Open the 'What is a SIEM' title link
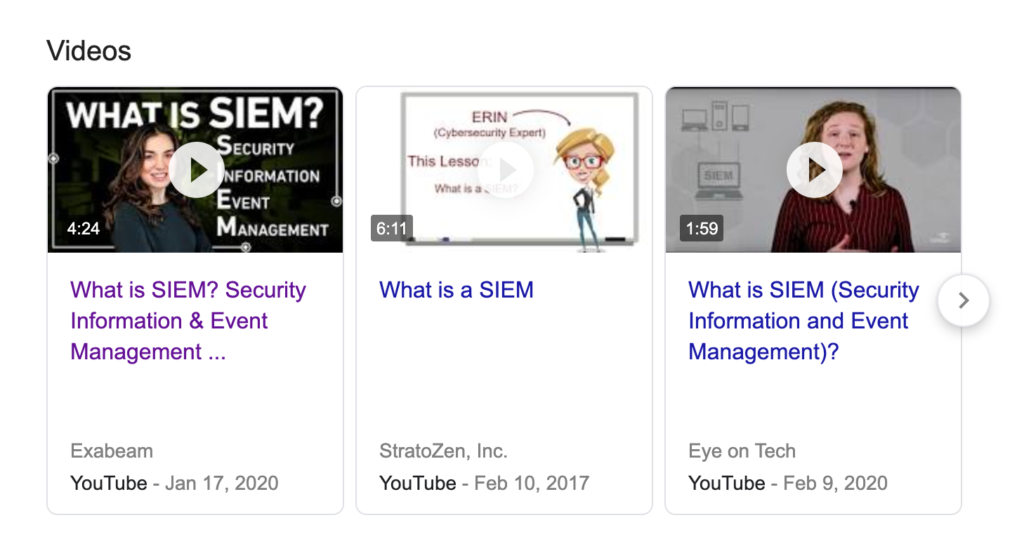 (x=456, y=289)
